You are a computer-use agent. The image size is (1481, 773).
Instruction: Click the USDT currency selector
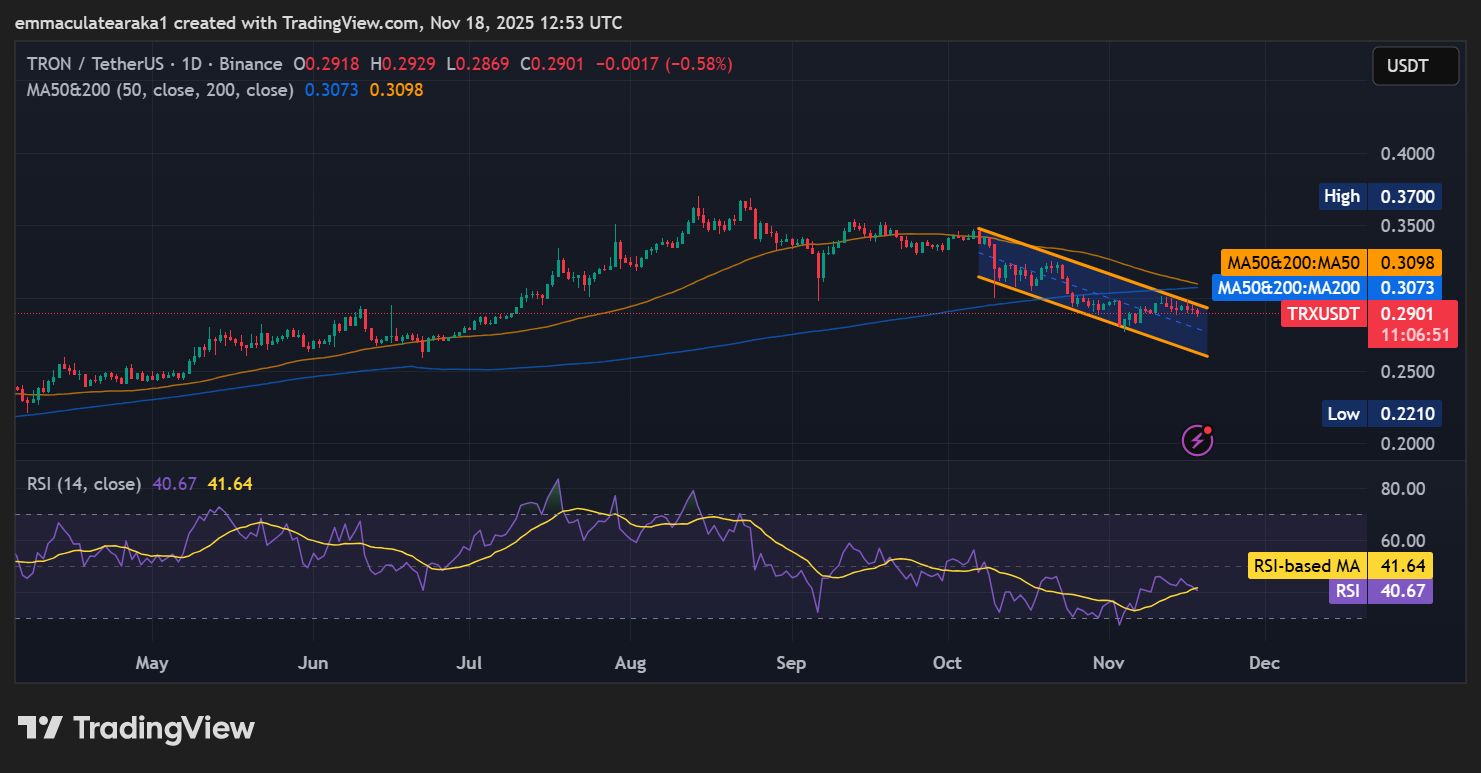[1416, 65]
